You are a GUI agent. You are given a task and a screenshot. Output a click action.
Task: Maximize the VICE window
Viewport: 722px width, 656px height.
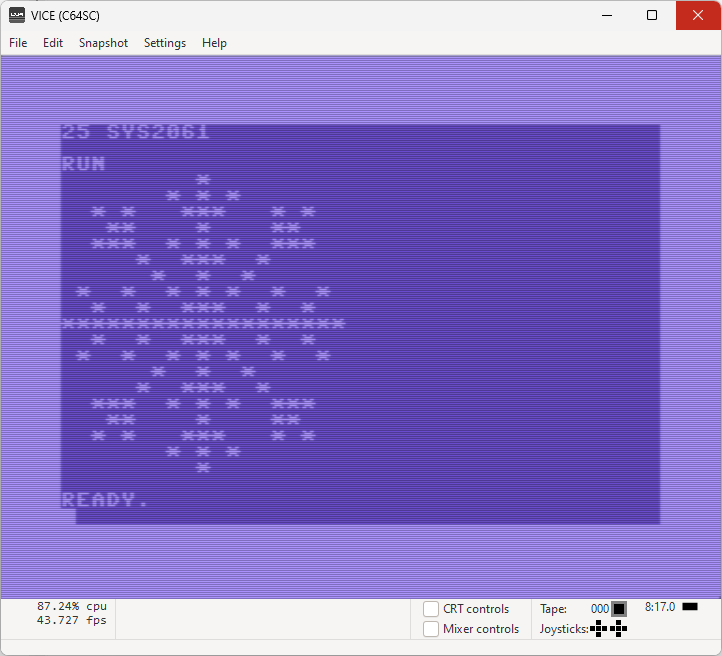pyautogui.click(x=652, y=15)
